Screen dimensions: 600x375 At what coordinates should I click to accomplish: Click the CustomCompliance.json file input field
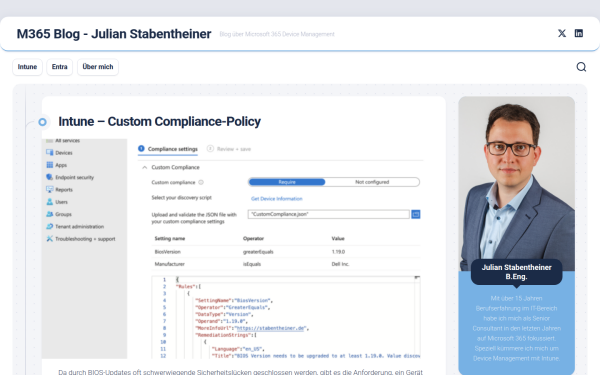coord(329,214)
